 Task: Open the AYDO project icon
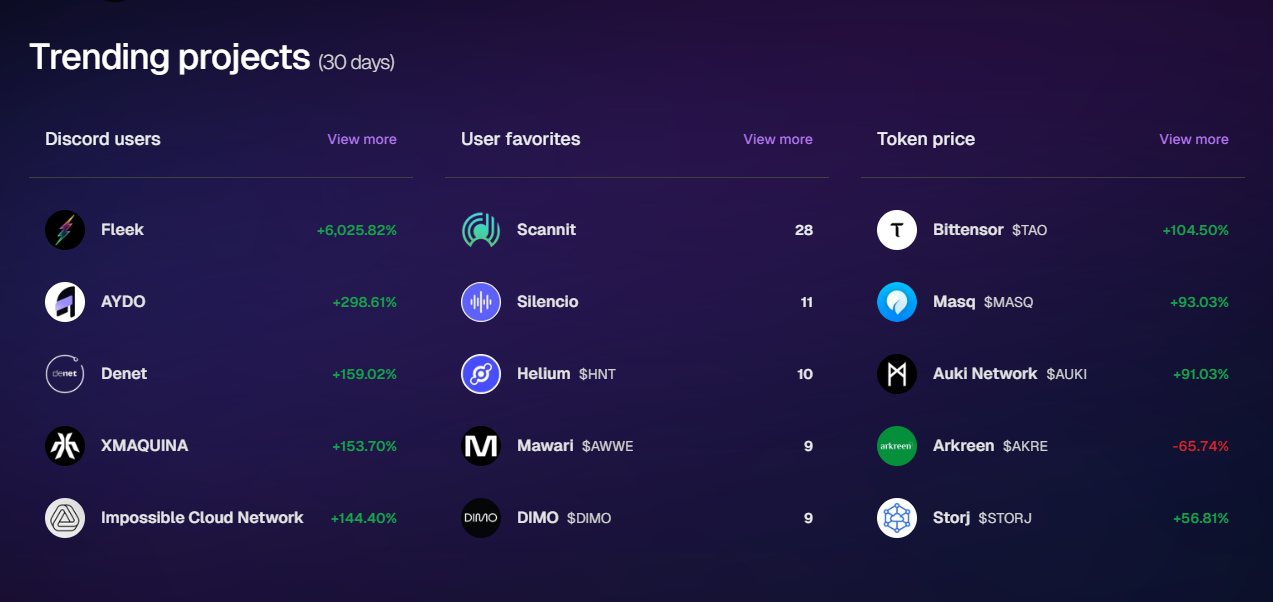tap(65, 302)
